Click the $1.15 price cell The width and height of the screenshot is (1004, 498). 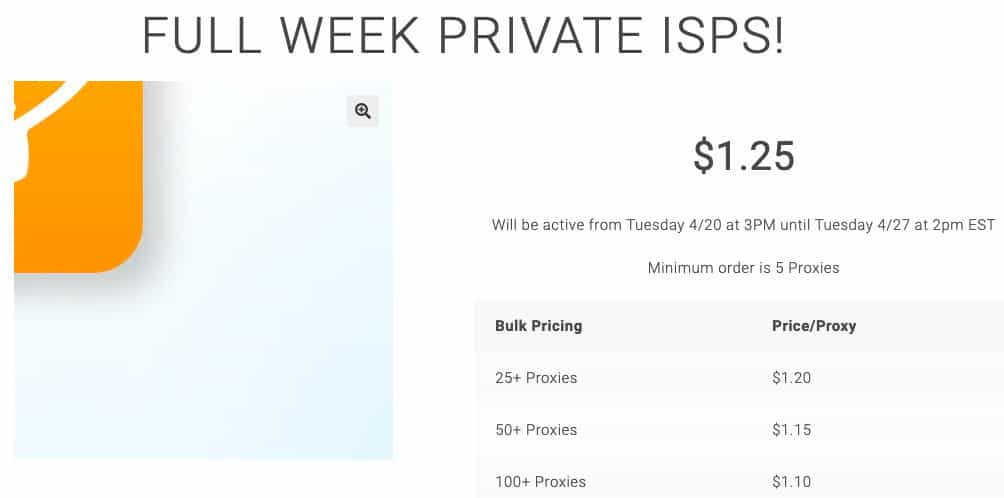791,430
